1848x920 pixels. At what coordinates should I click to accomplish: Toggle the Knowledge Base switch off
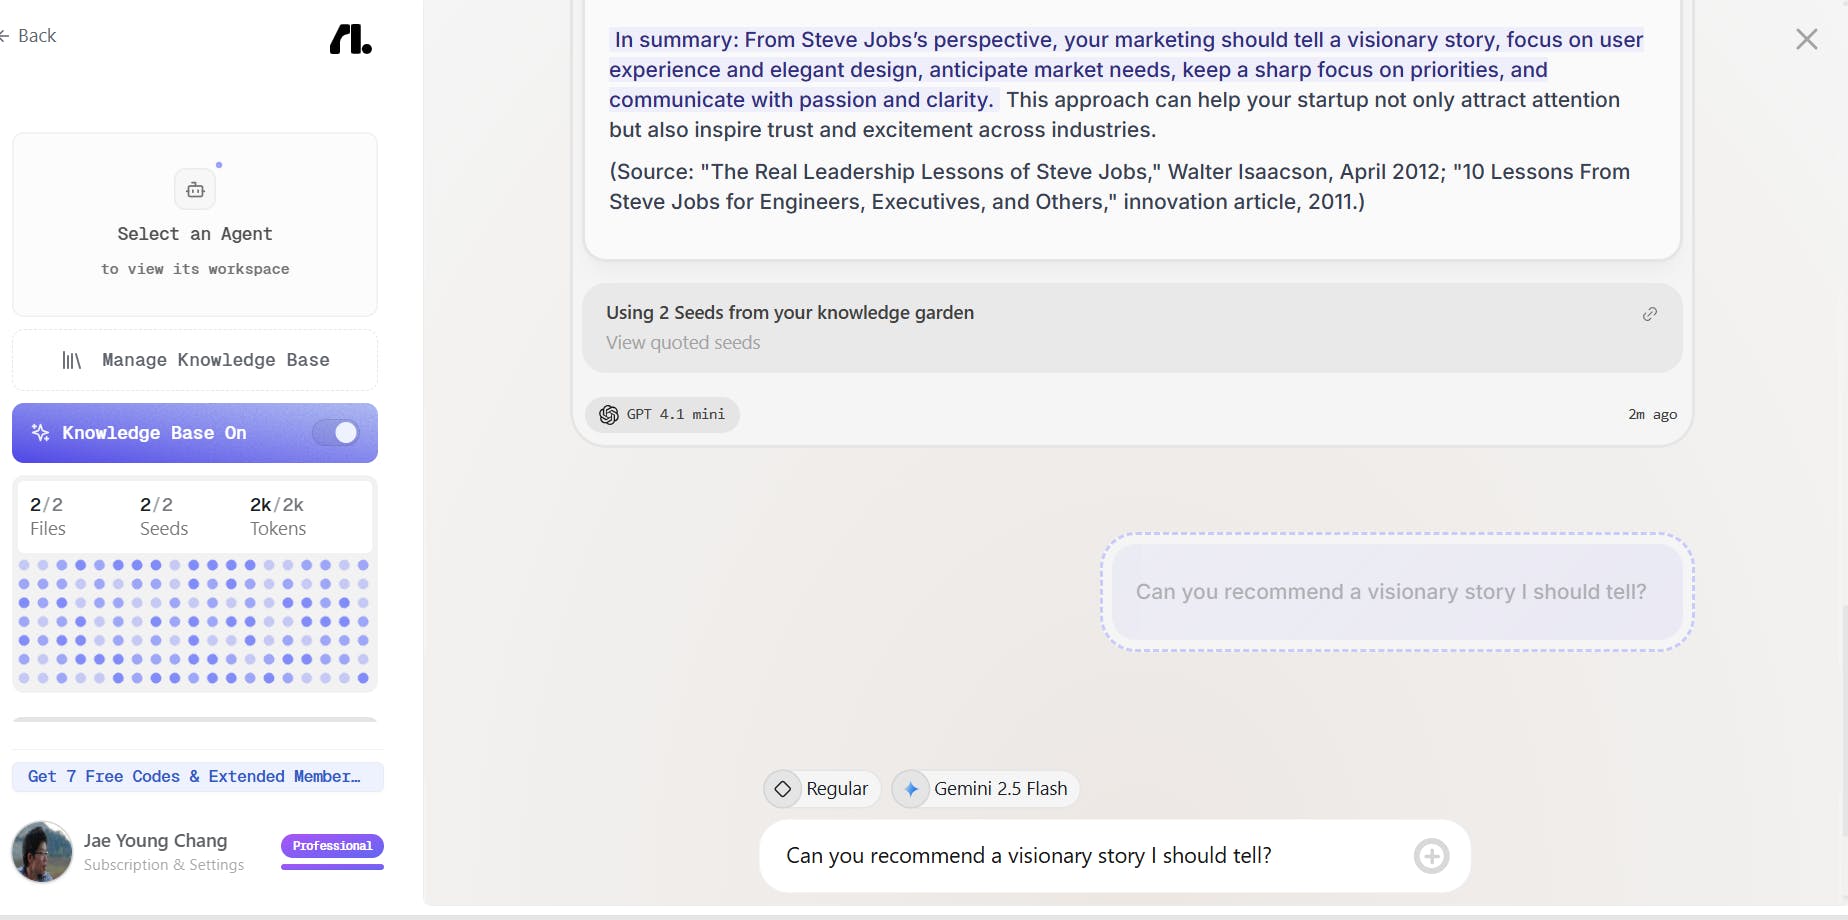335,433
